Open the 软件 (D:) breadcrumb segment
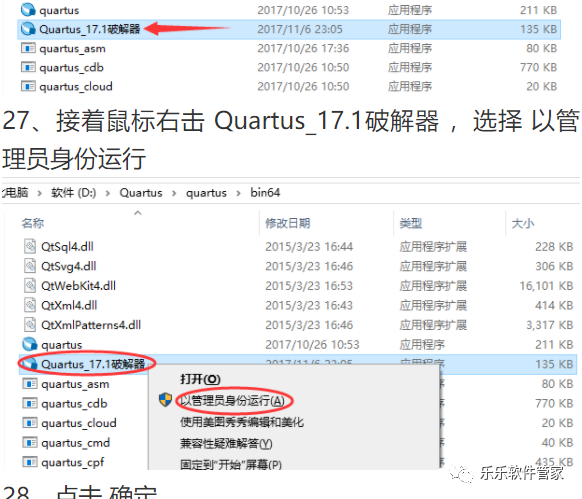 [73, 193]
